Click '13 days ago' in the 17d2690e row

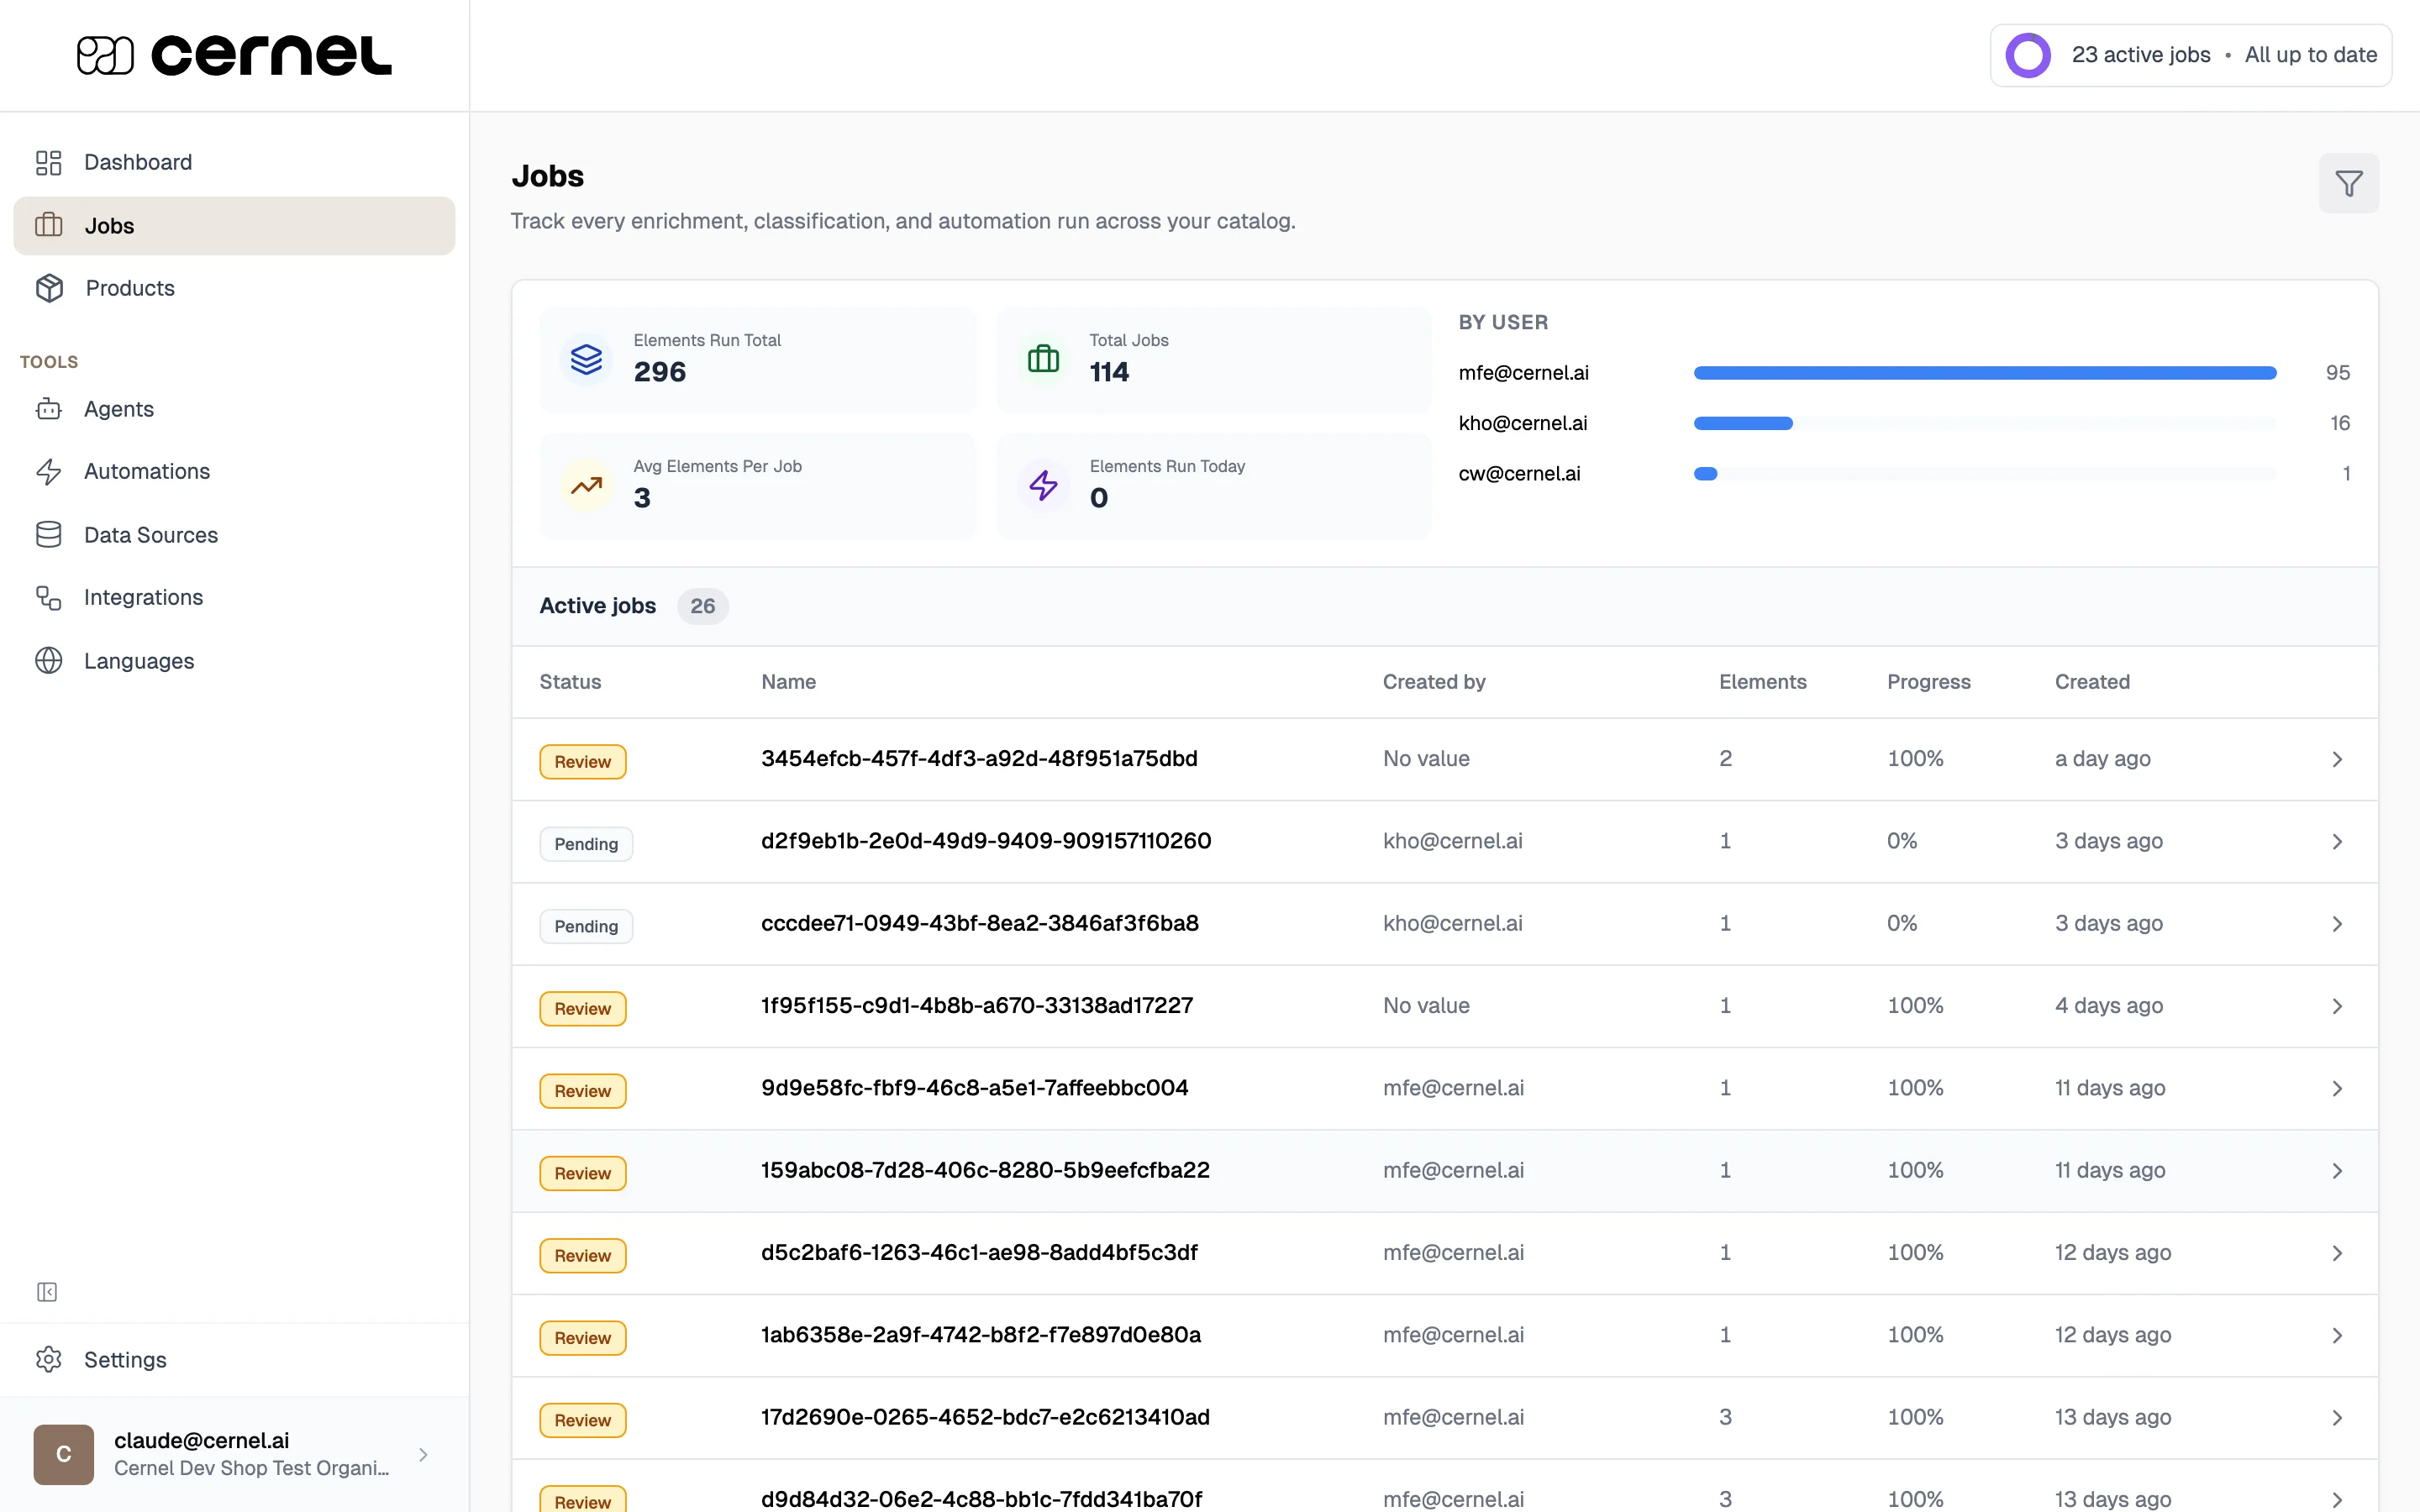tap(2113, 1417)
